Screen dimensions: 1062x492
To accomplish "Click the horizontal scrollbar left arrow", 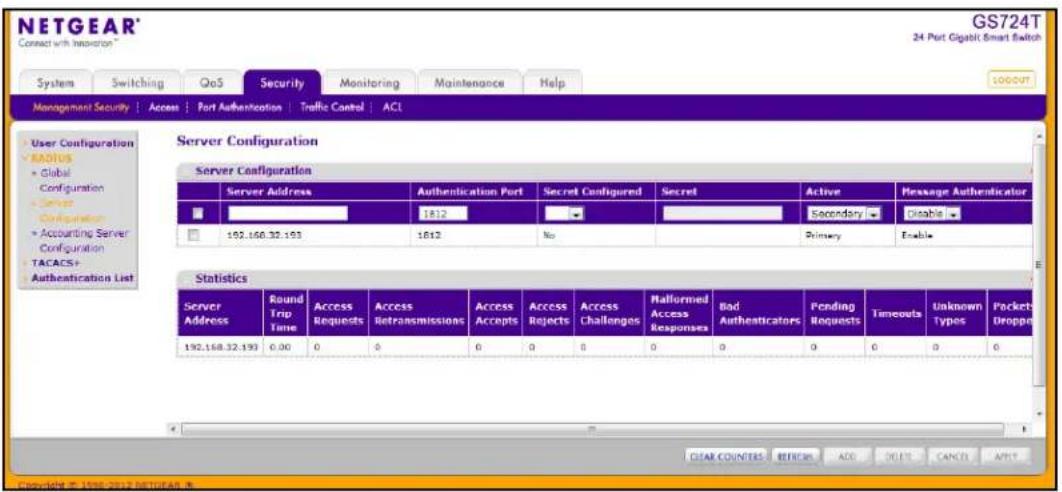I will pyautogui.click(x=173, y=429).
